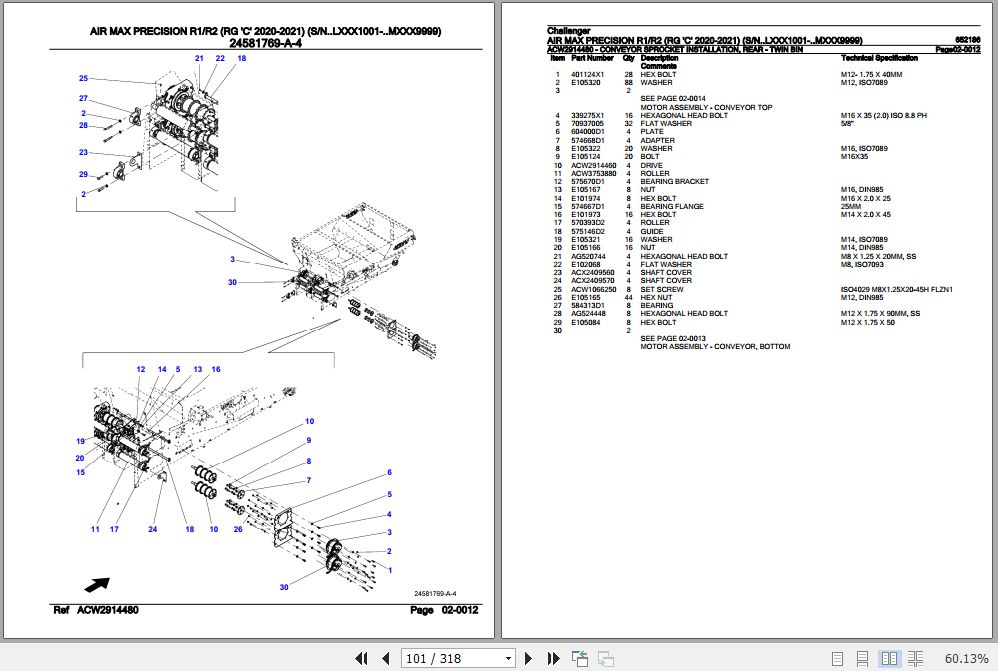Toggle off the highlighted two-page display
The width and height of the screenshot is (998, 671).
tap(889, 658)
